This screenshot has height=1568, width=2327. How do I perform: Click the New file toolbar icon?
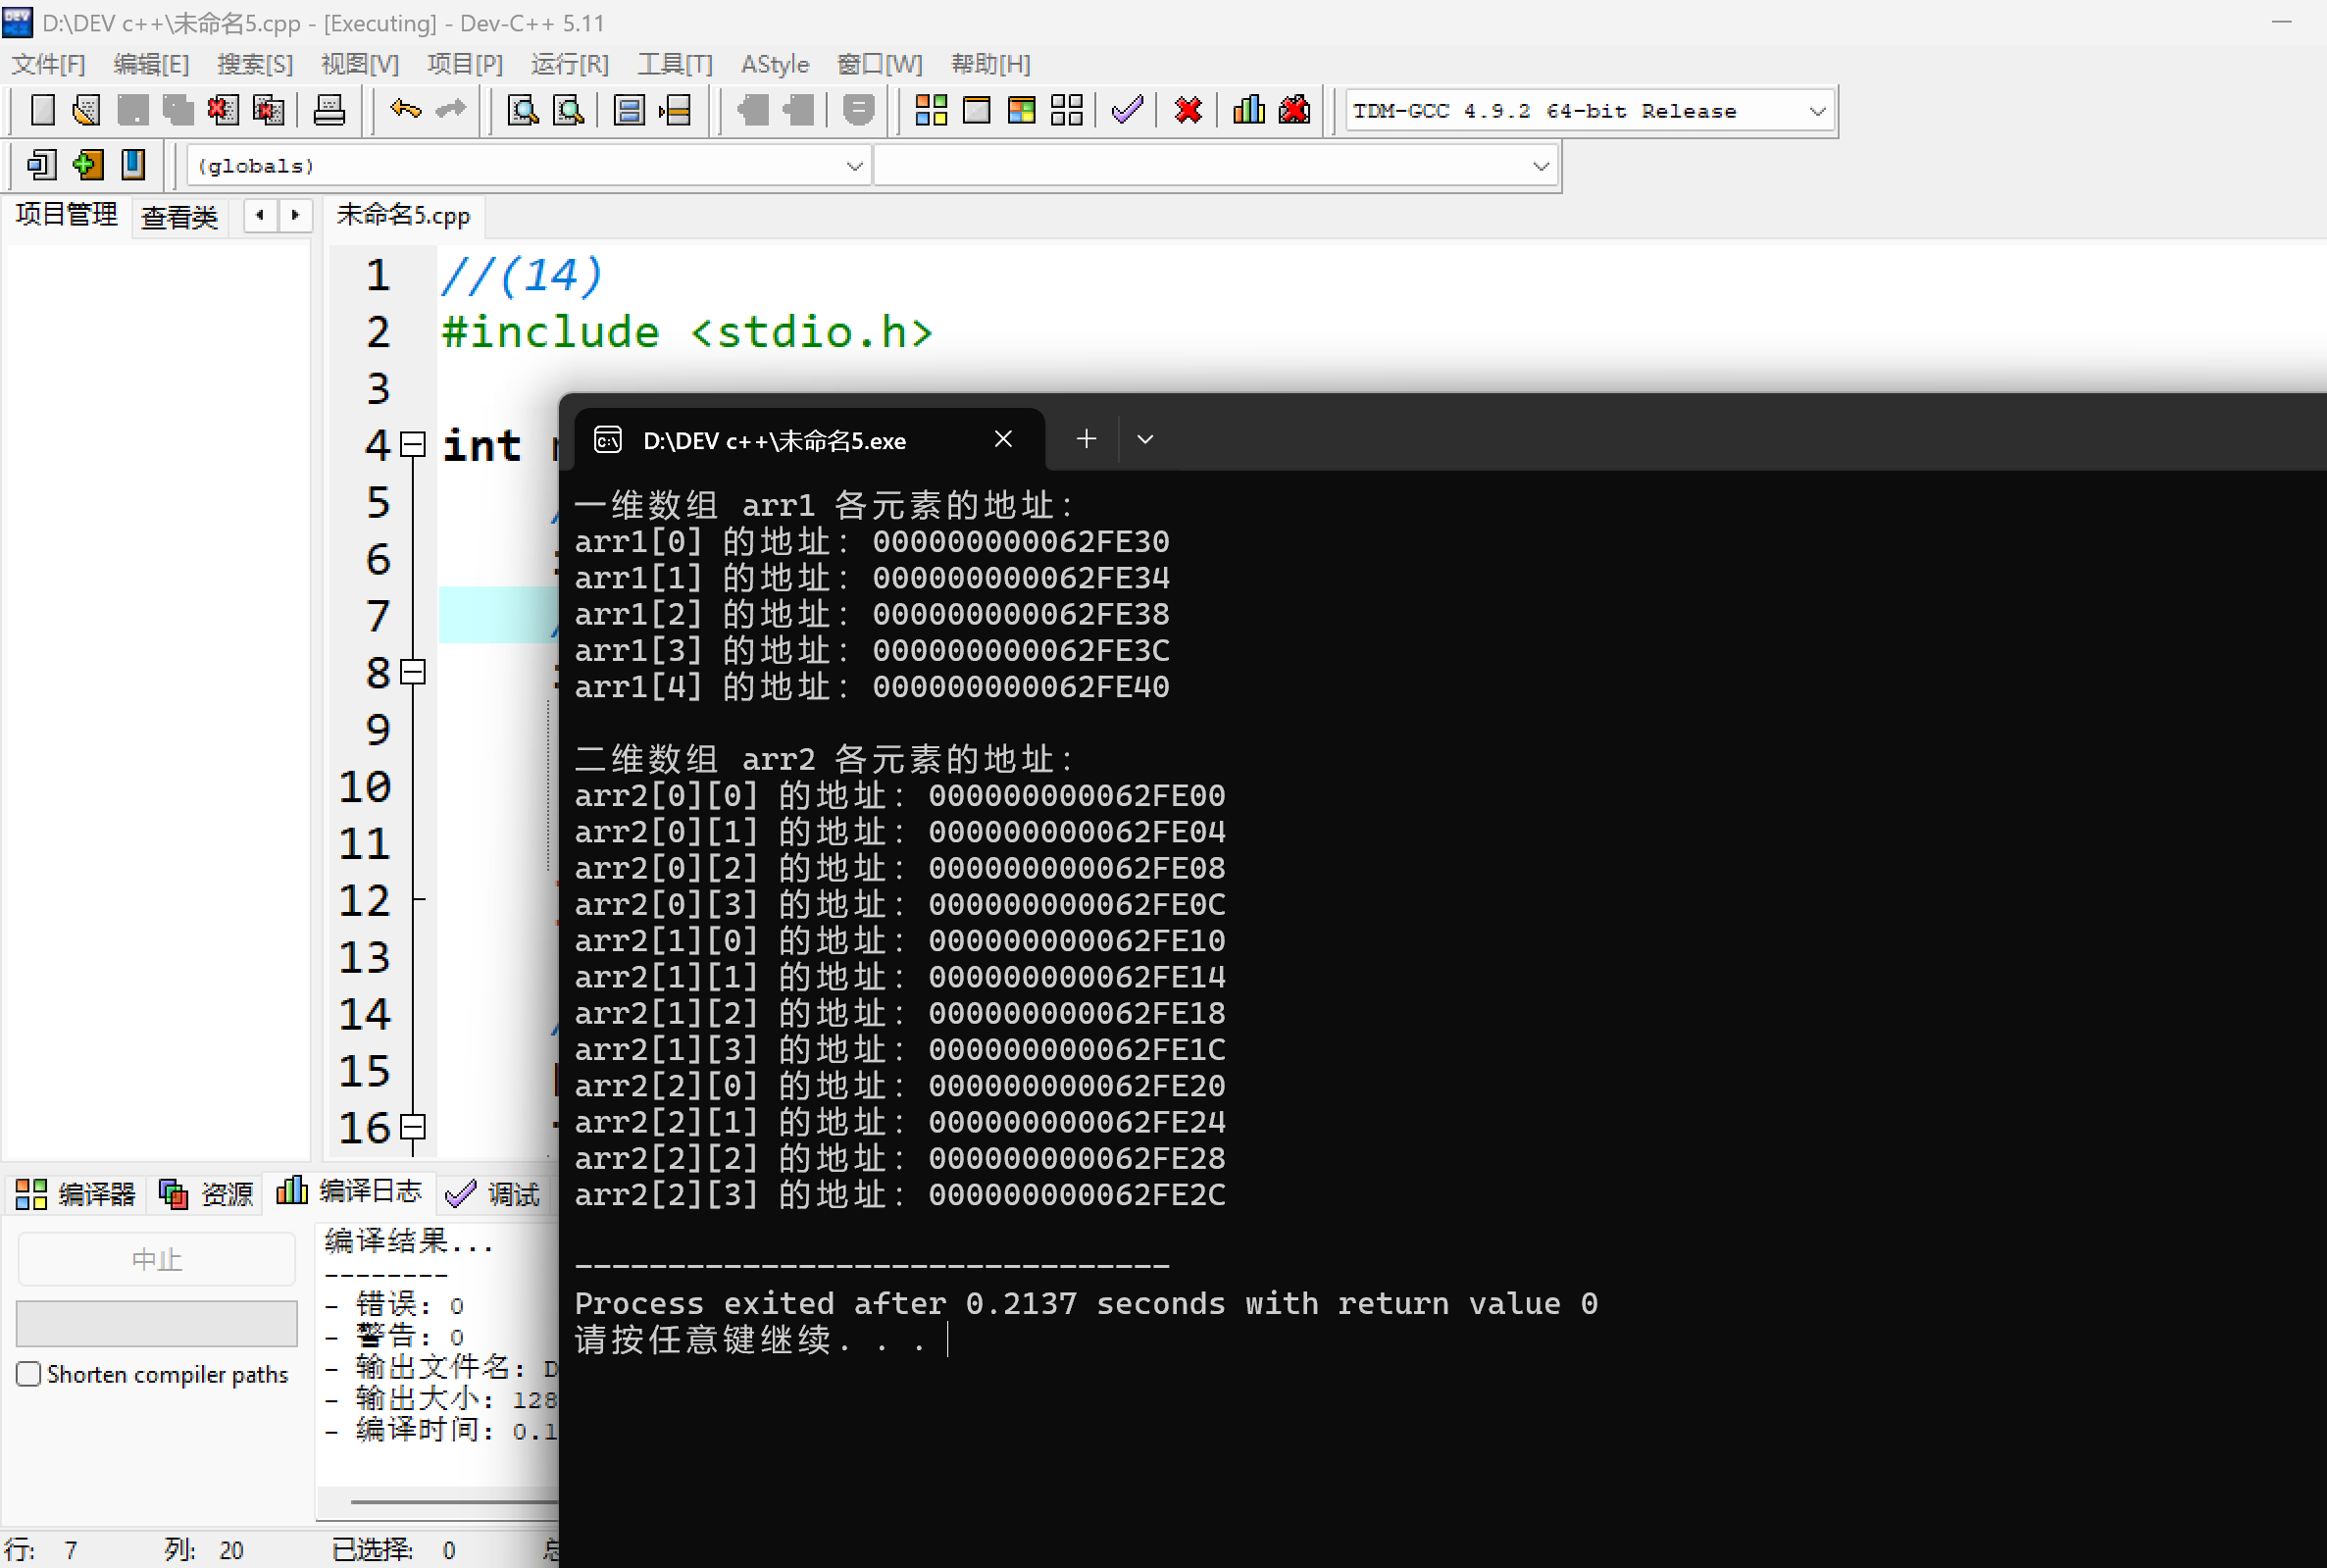tap(42, 110)
